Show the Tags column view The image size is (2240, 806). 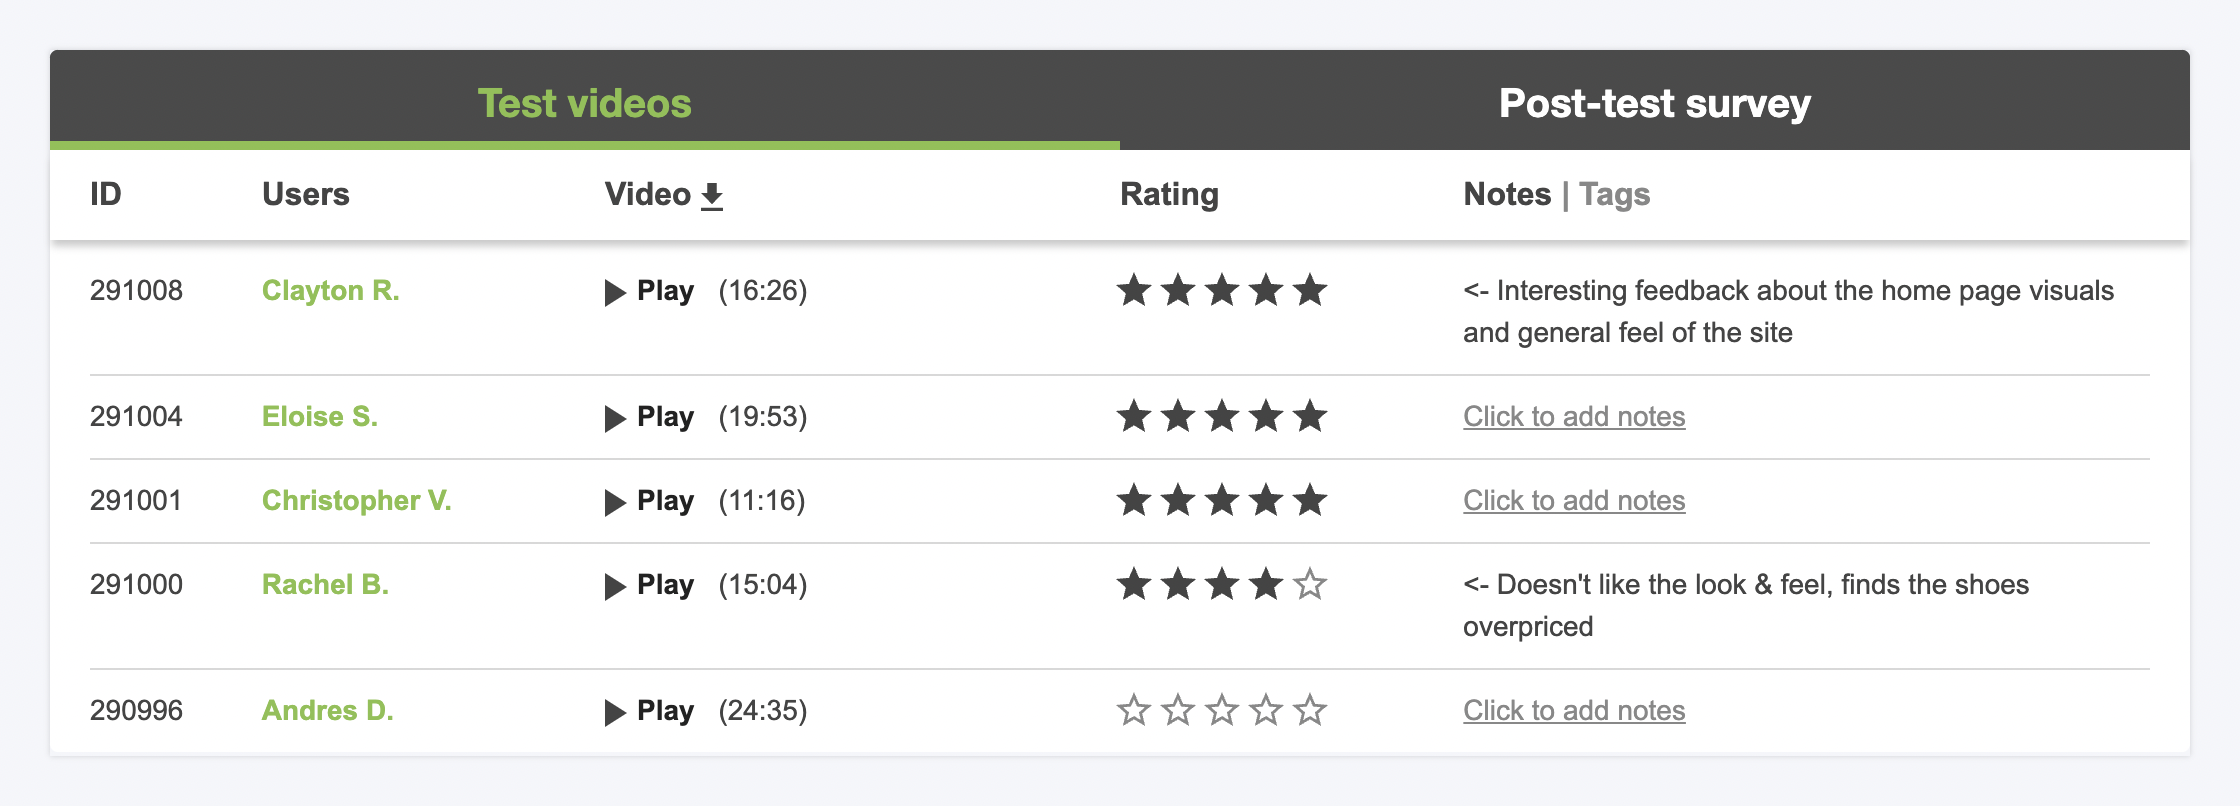(1614, 194)
